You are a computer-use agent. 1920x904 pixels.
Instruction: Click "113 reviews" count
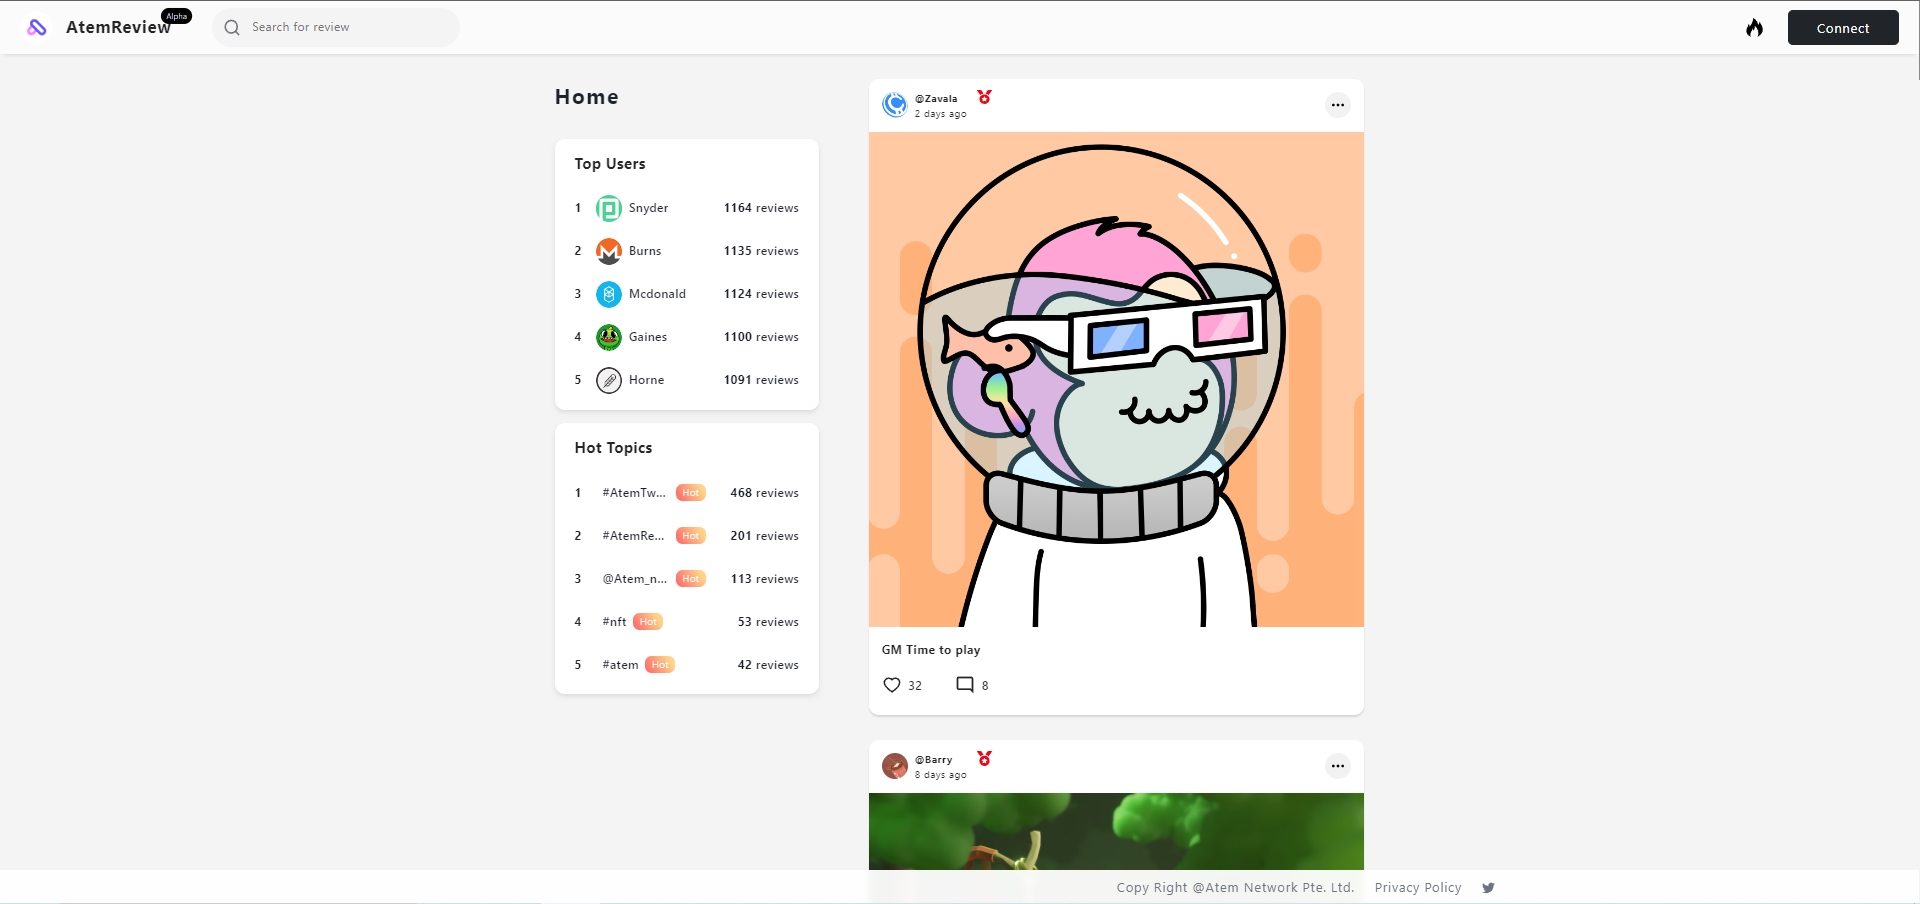(764, 579)
